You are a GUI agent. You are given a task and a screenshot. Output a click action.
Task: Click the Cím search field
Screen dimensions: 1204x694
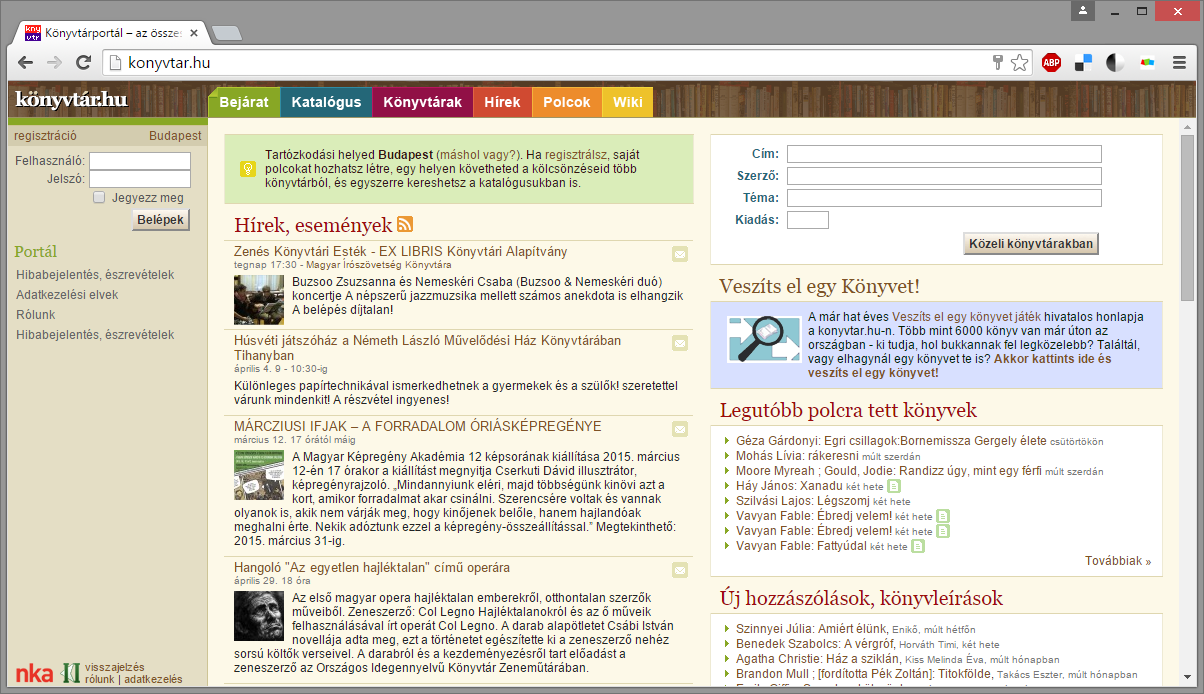pyautogui.click(x=944, y=154)
